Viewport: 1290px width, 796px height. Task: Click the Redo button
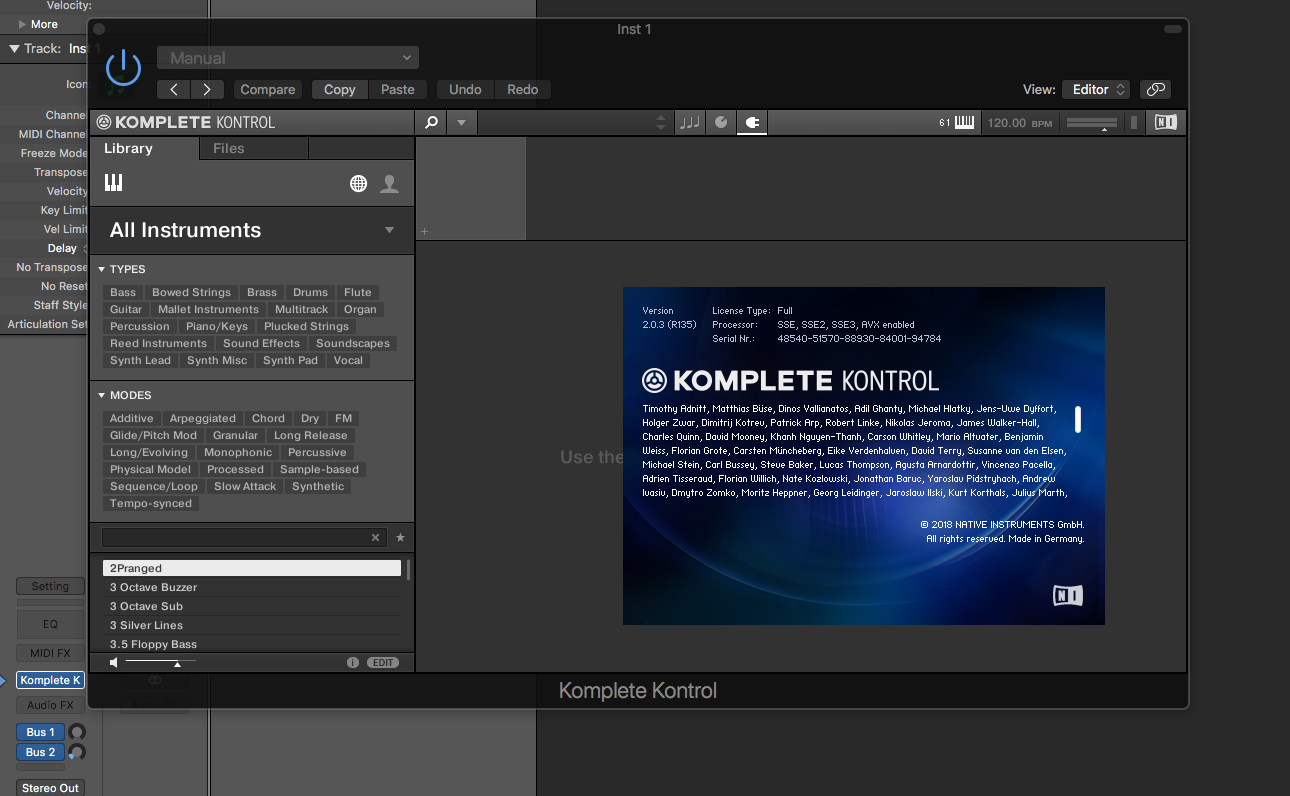click(523, 89)
